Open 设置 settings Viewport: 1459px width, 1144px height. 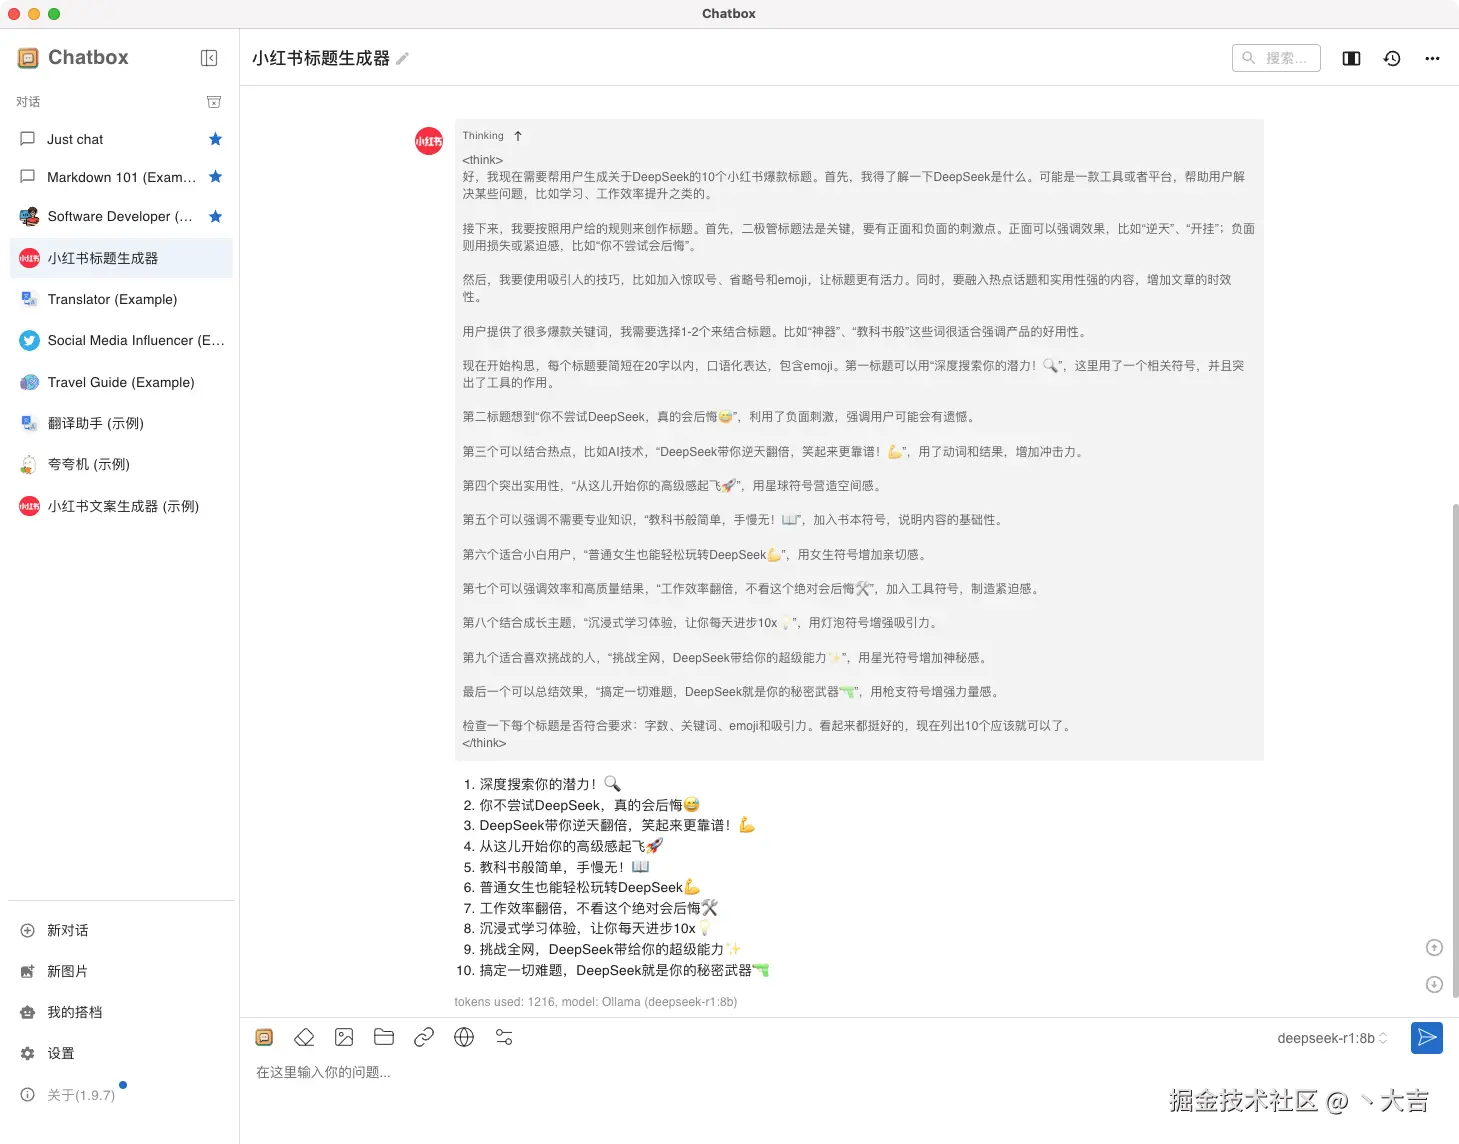coord(121,1053)
